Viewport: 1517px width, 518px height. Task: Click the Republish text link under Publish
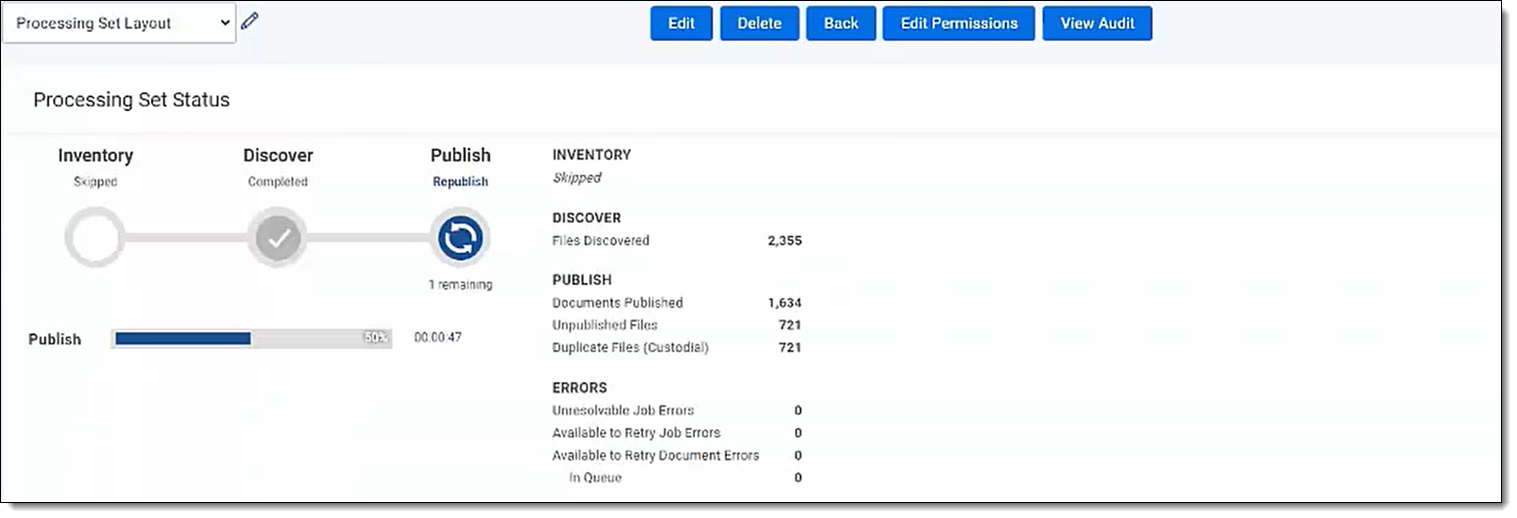point(460,182)
